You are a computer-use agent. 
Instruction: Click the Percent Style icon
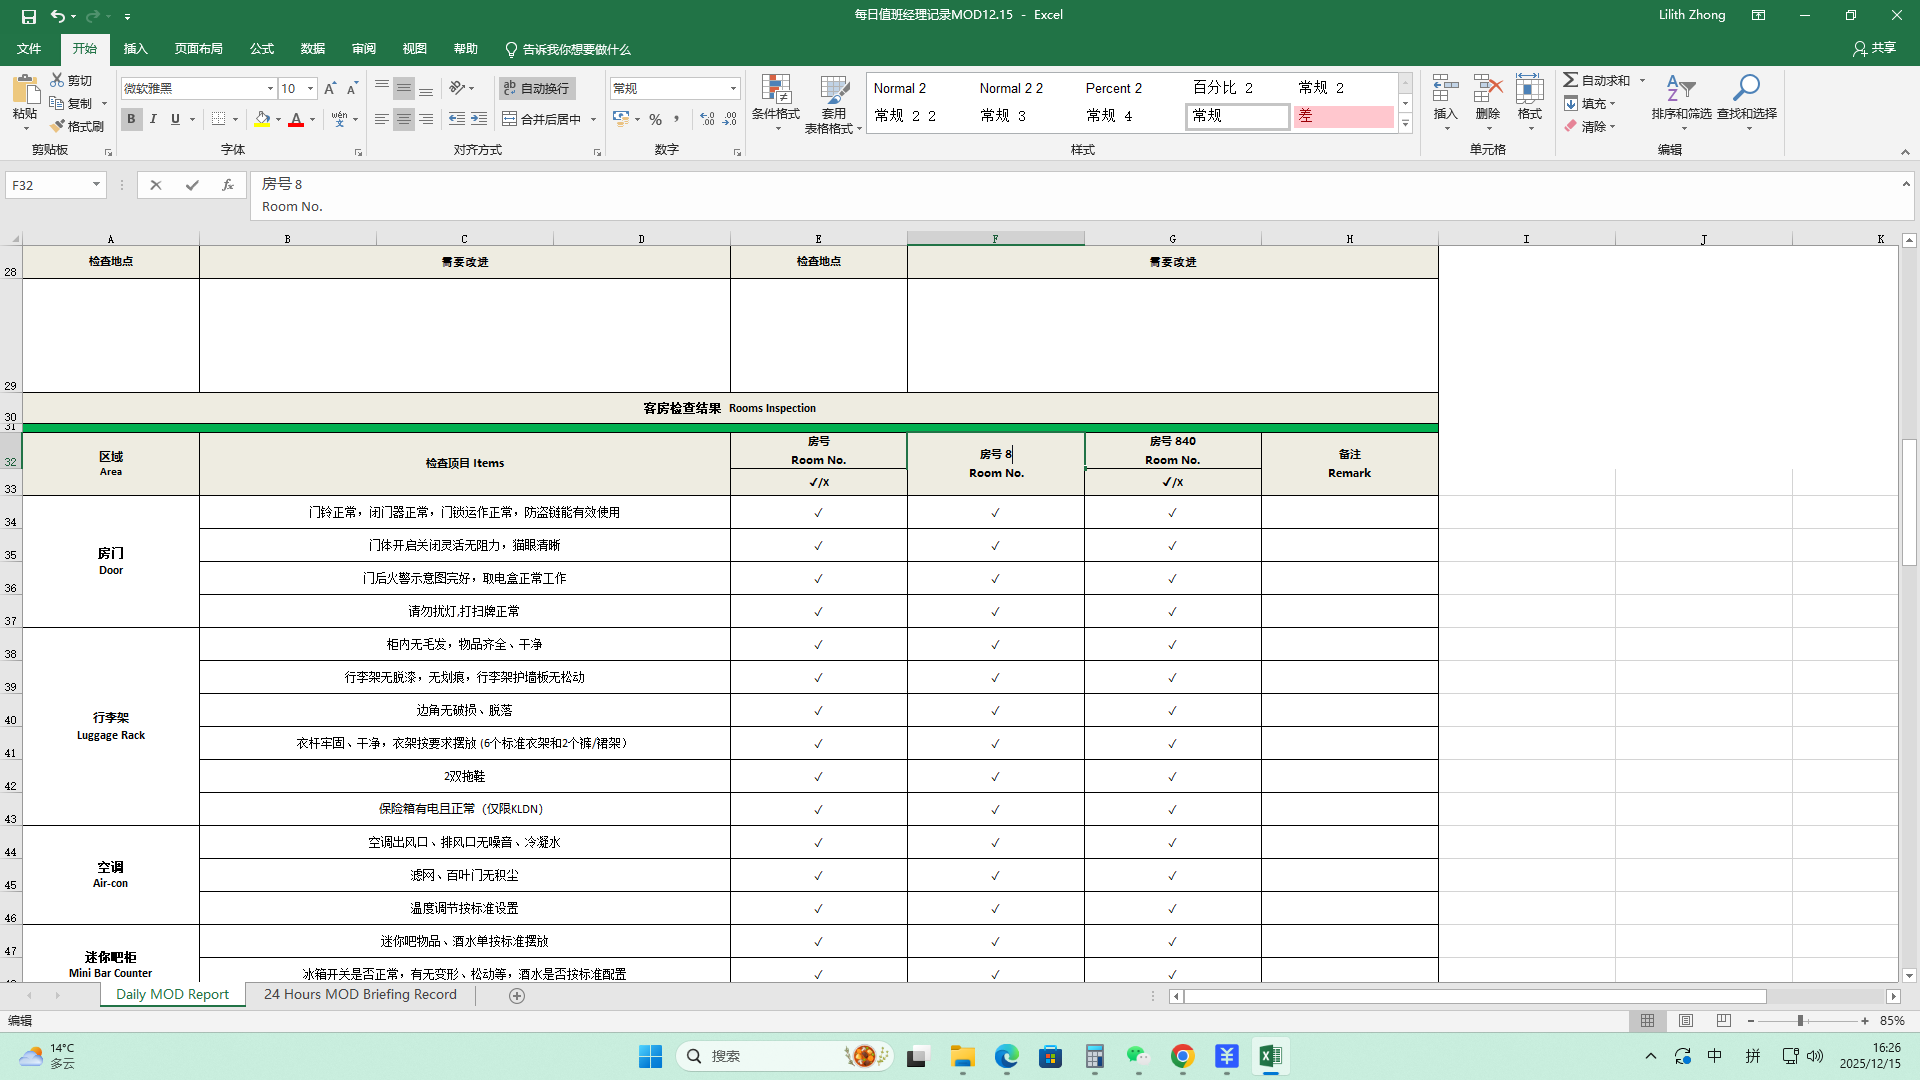[x=655, y=119]
